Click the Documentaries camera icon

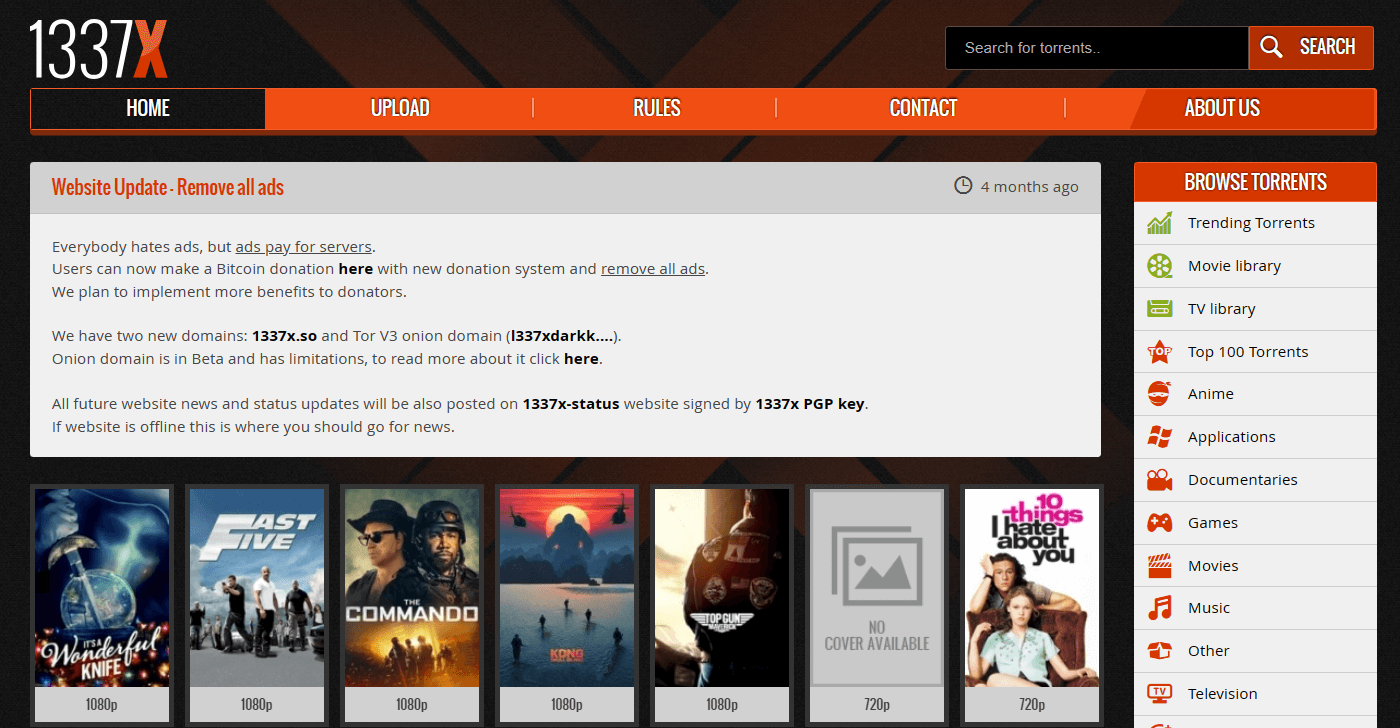(1160, 480)
